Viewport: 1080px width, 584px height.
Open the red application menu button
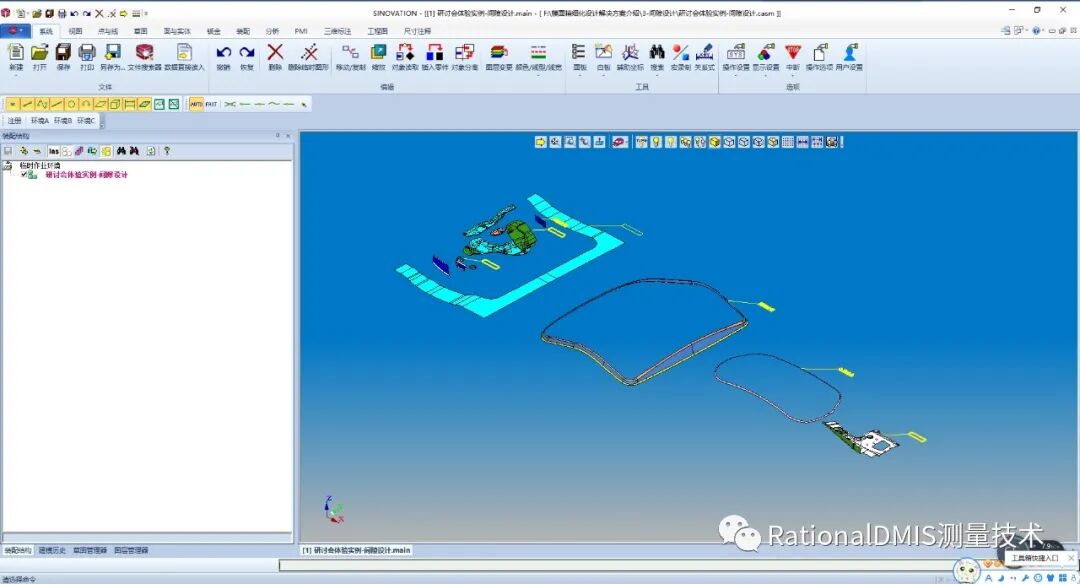(15, 30)
